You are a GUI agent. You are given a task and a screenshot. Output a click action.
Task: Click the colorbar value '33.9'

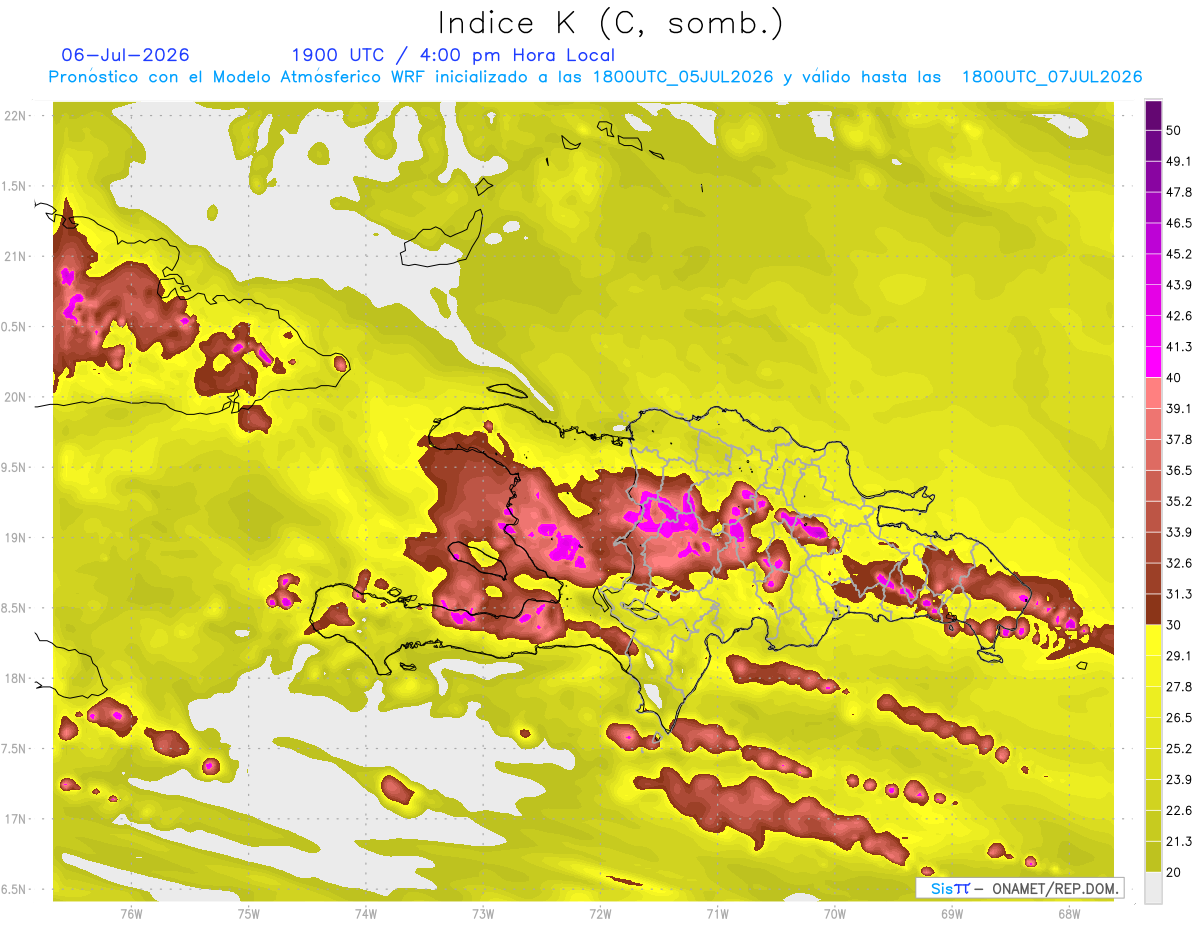pos(1179,532)
